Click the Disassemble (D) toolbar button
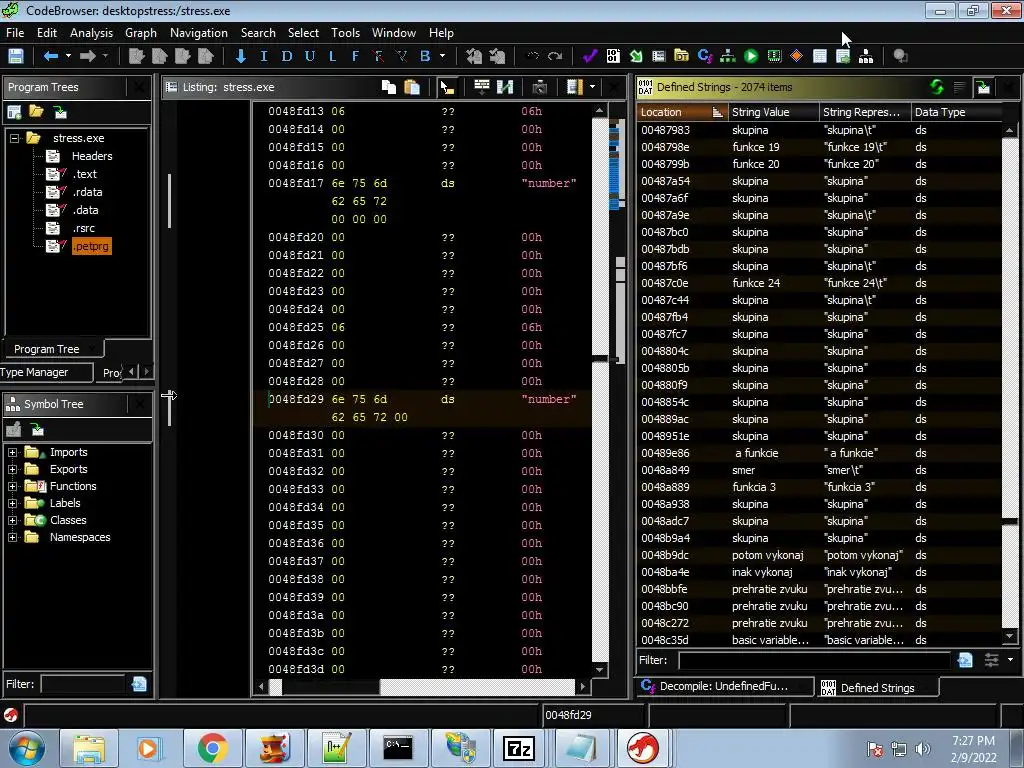 (x=287, y=56)
